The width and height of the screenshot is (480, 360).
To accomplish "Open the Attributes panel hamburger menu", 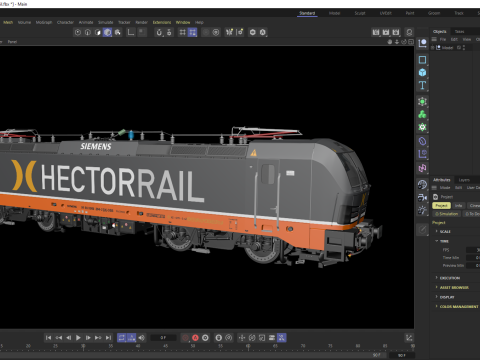I will (435, 188).
